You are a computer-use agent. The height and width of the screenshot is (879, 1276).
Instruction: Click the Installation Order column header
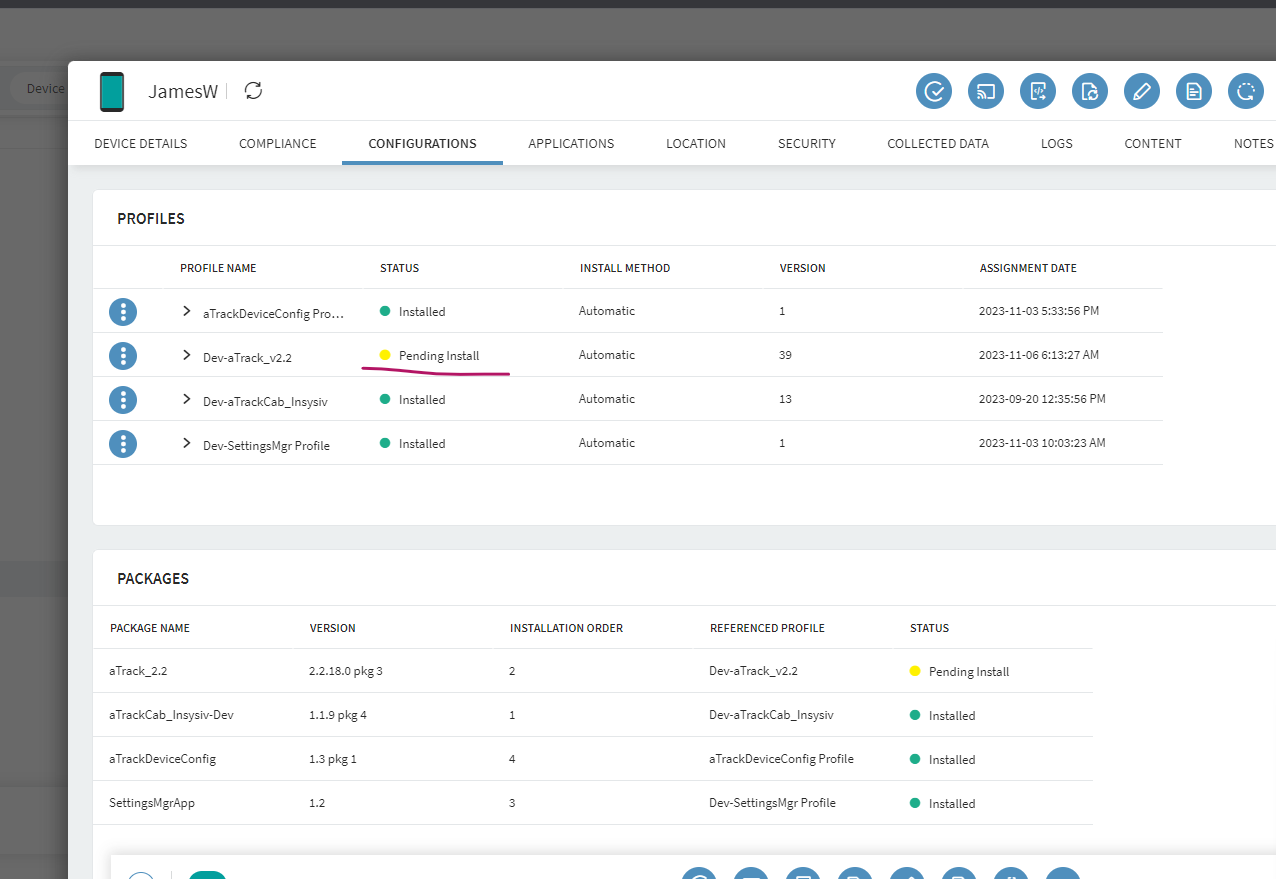(x=566, y=628)
